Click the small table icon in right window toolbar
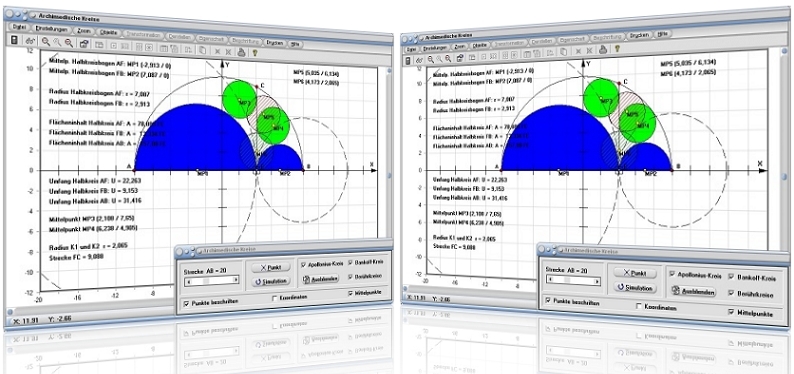 tap(472, 57)
